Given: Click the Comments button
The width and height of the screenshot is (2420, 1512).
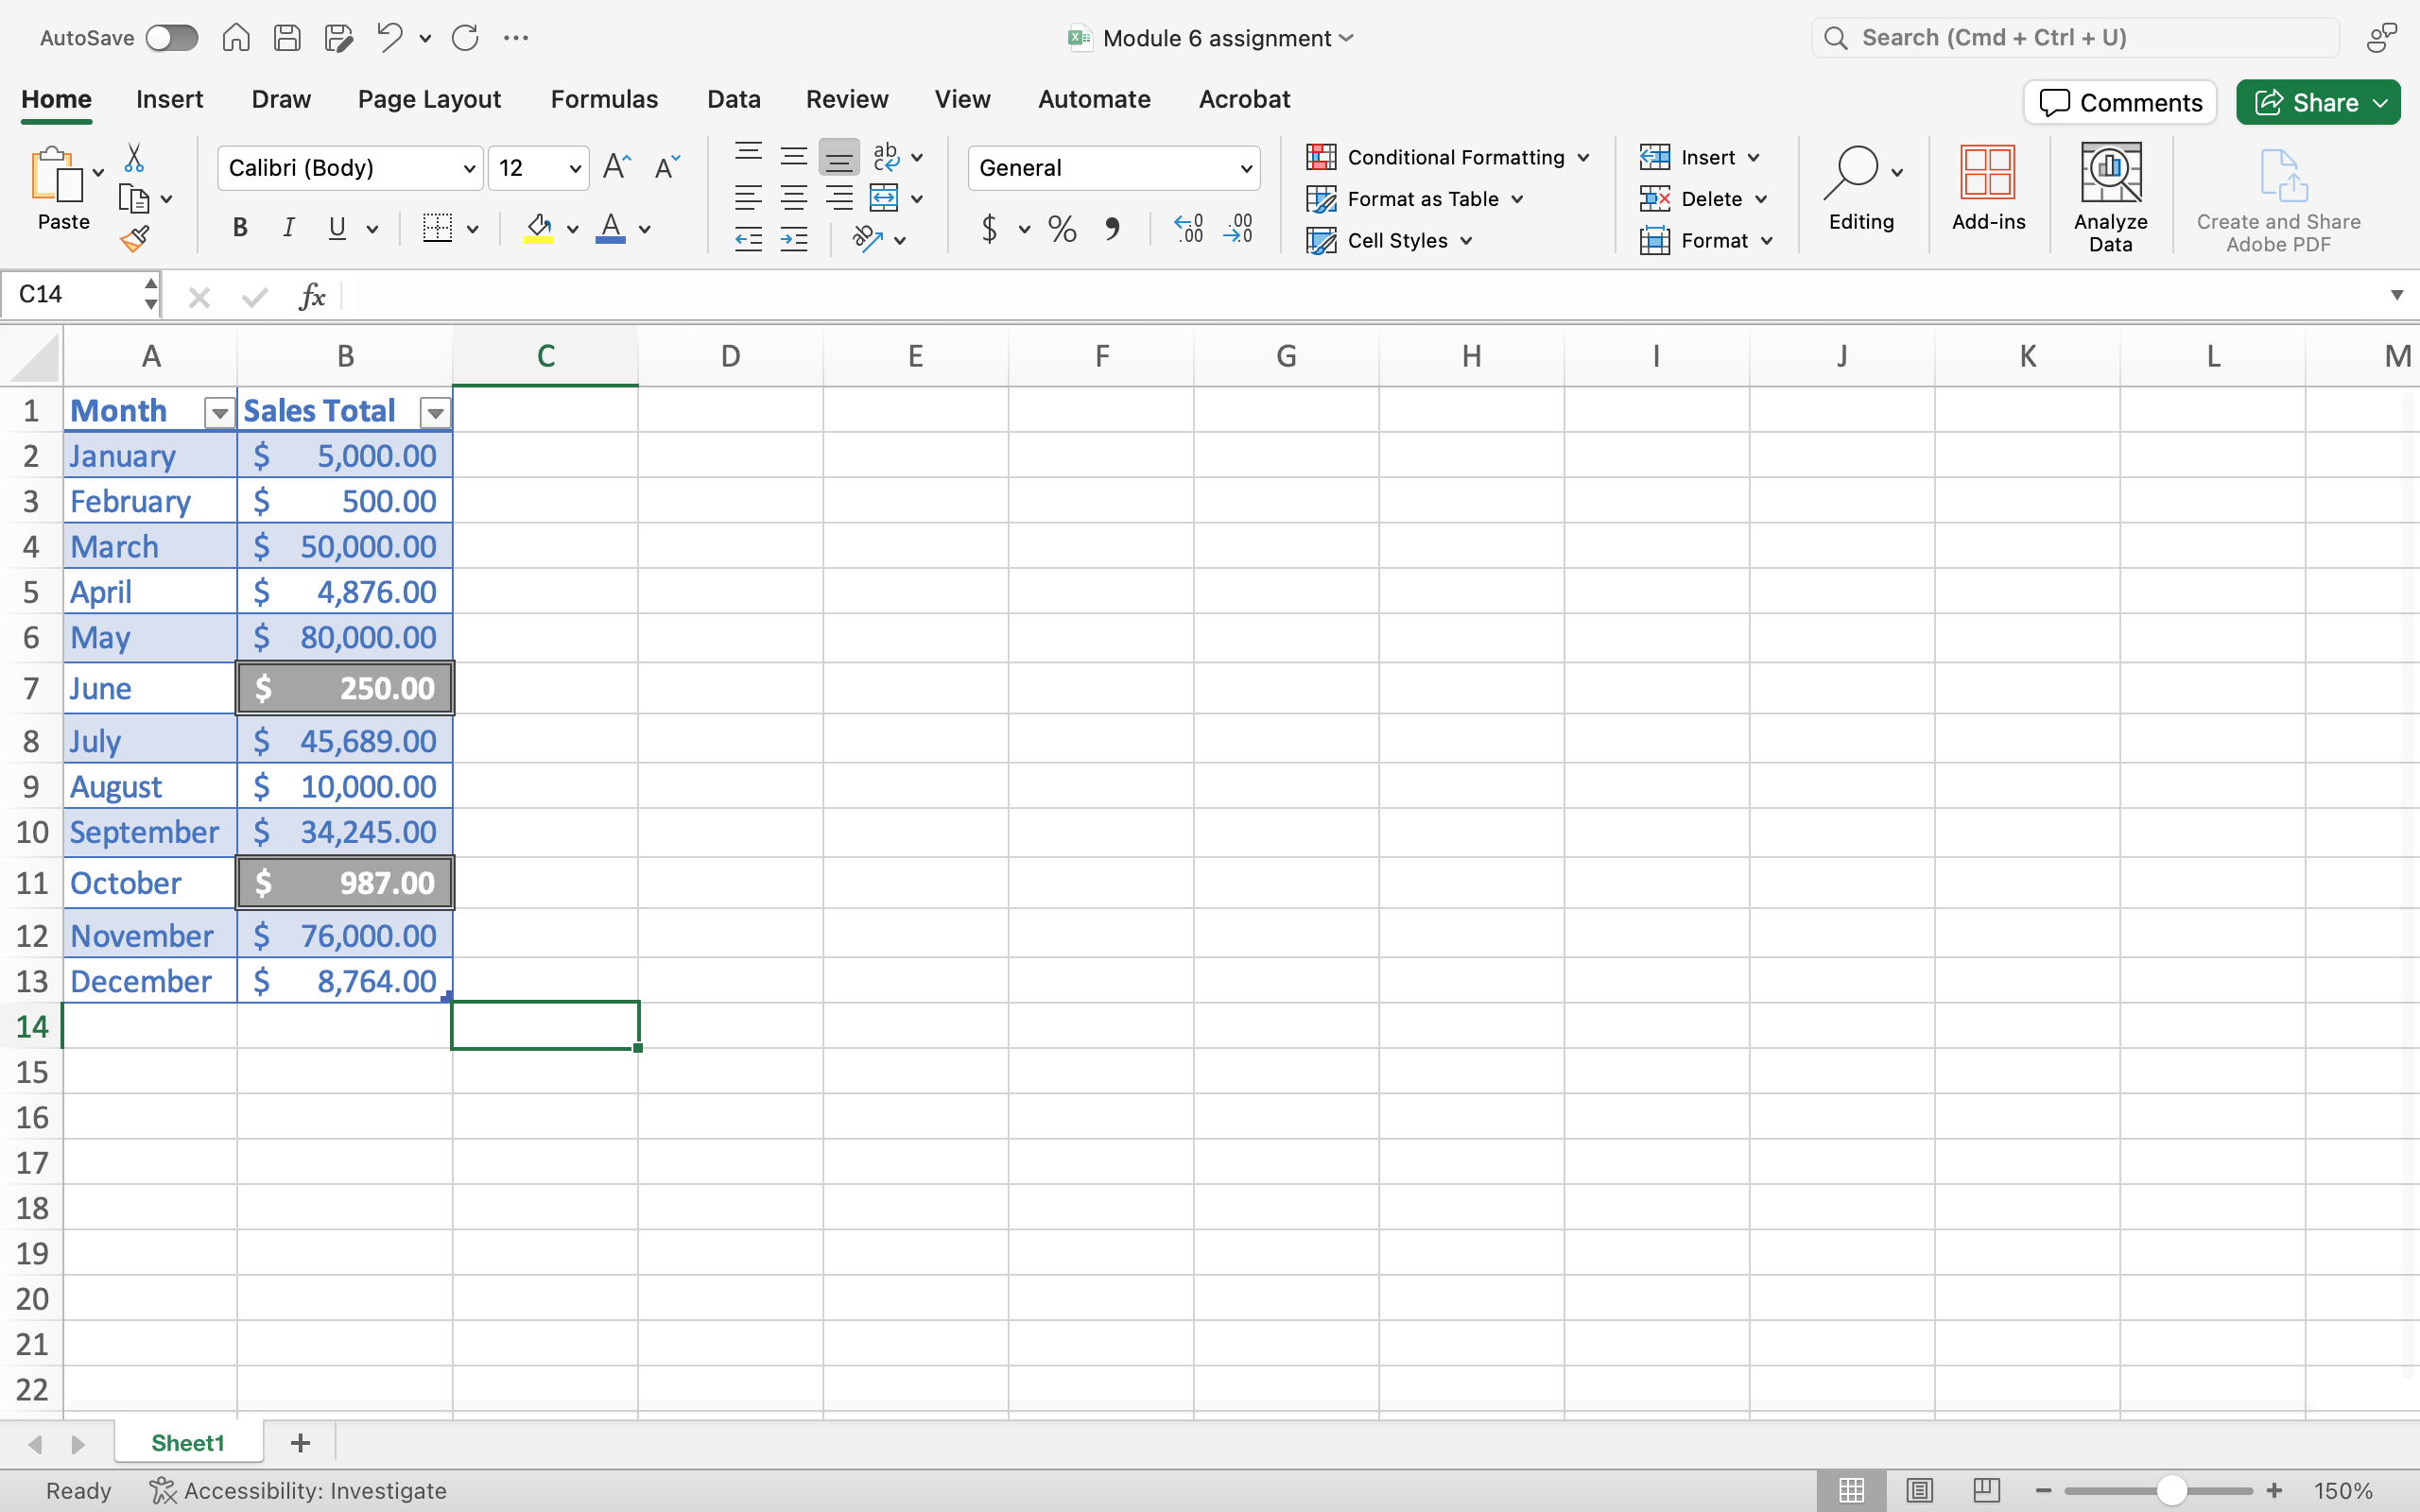Looking at the screenshot, I should pos(2120,103).
